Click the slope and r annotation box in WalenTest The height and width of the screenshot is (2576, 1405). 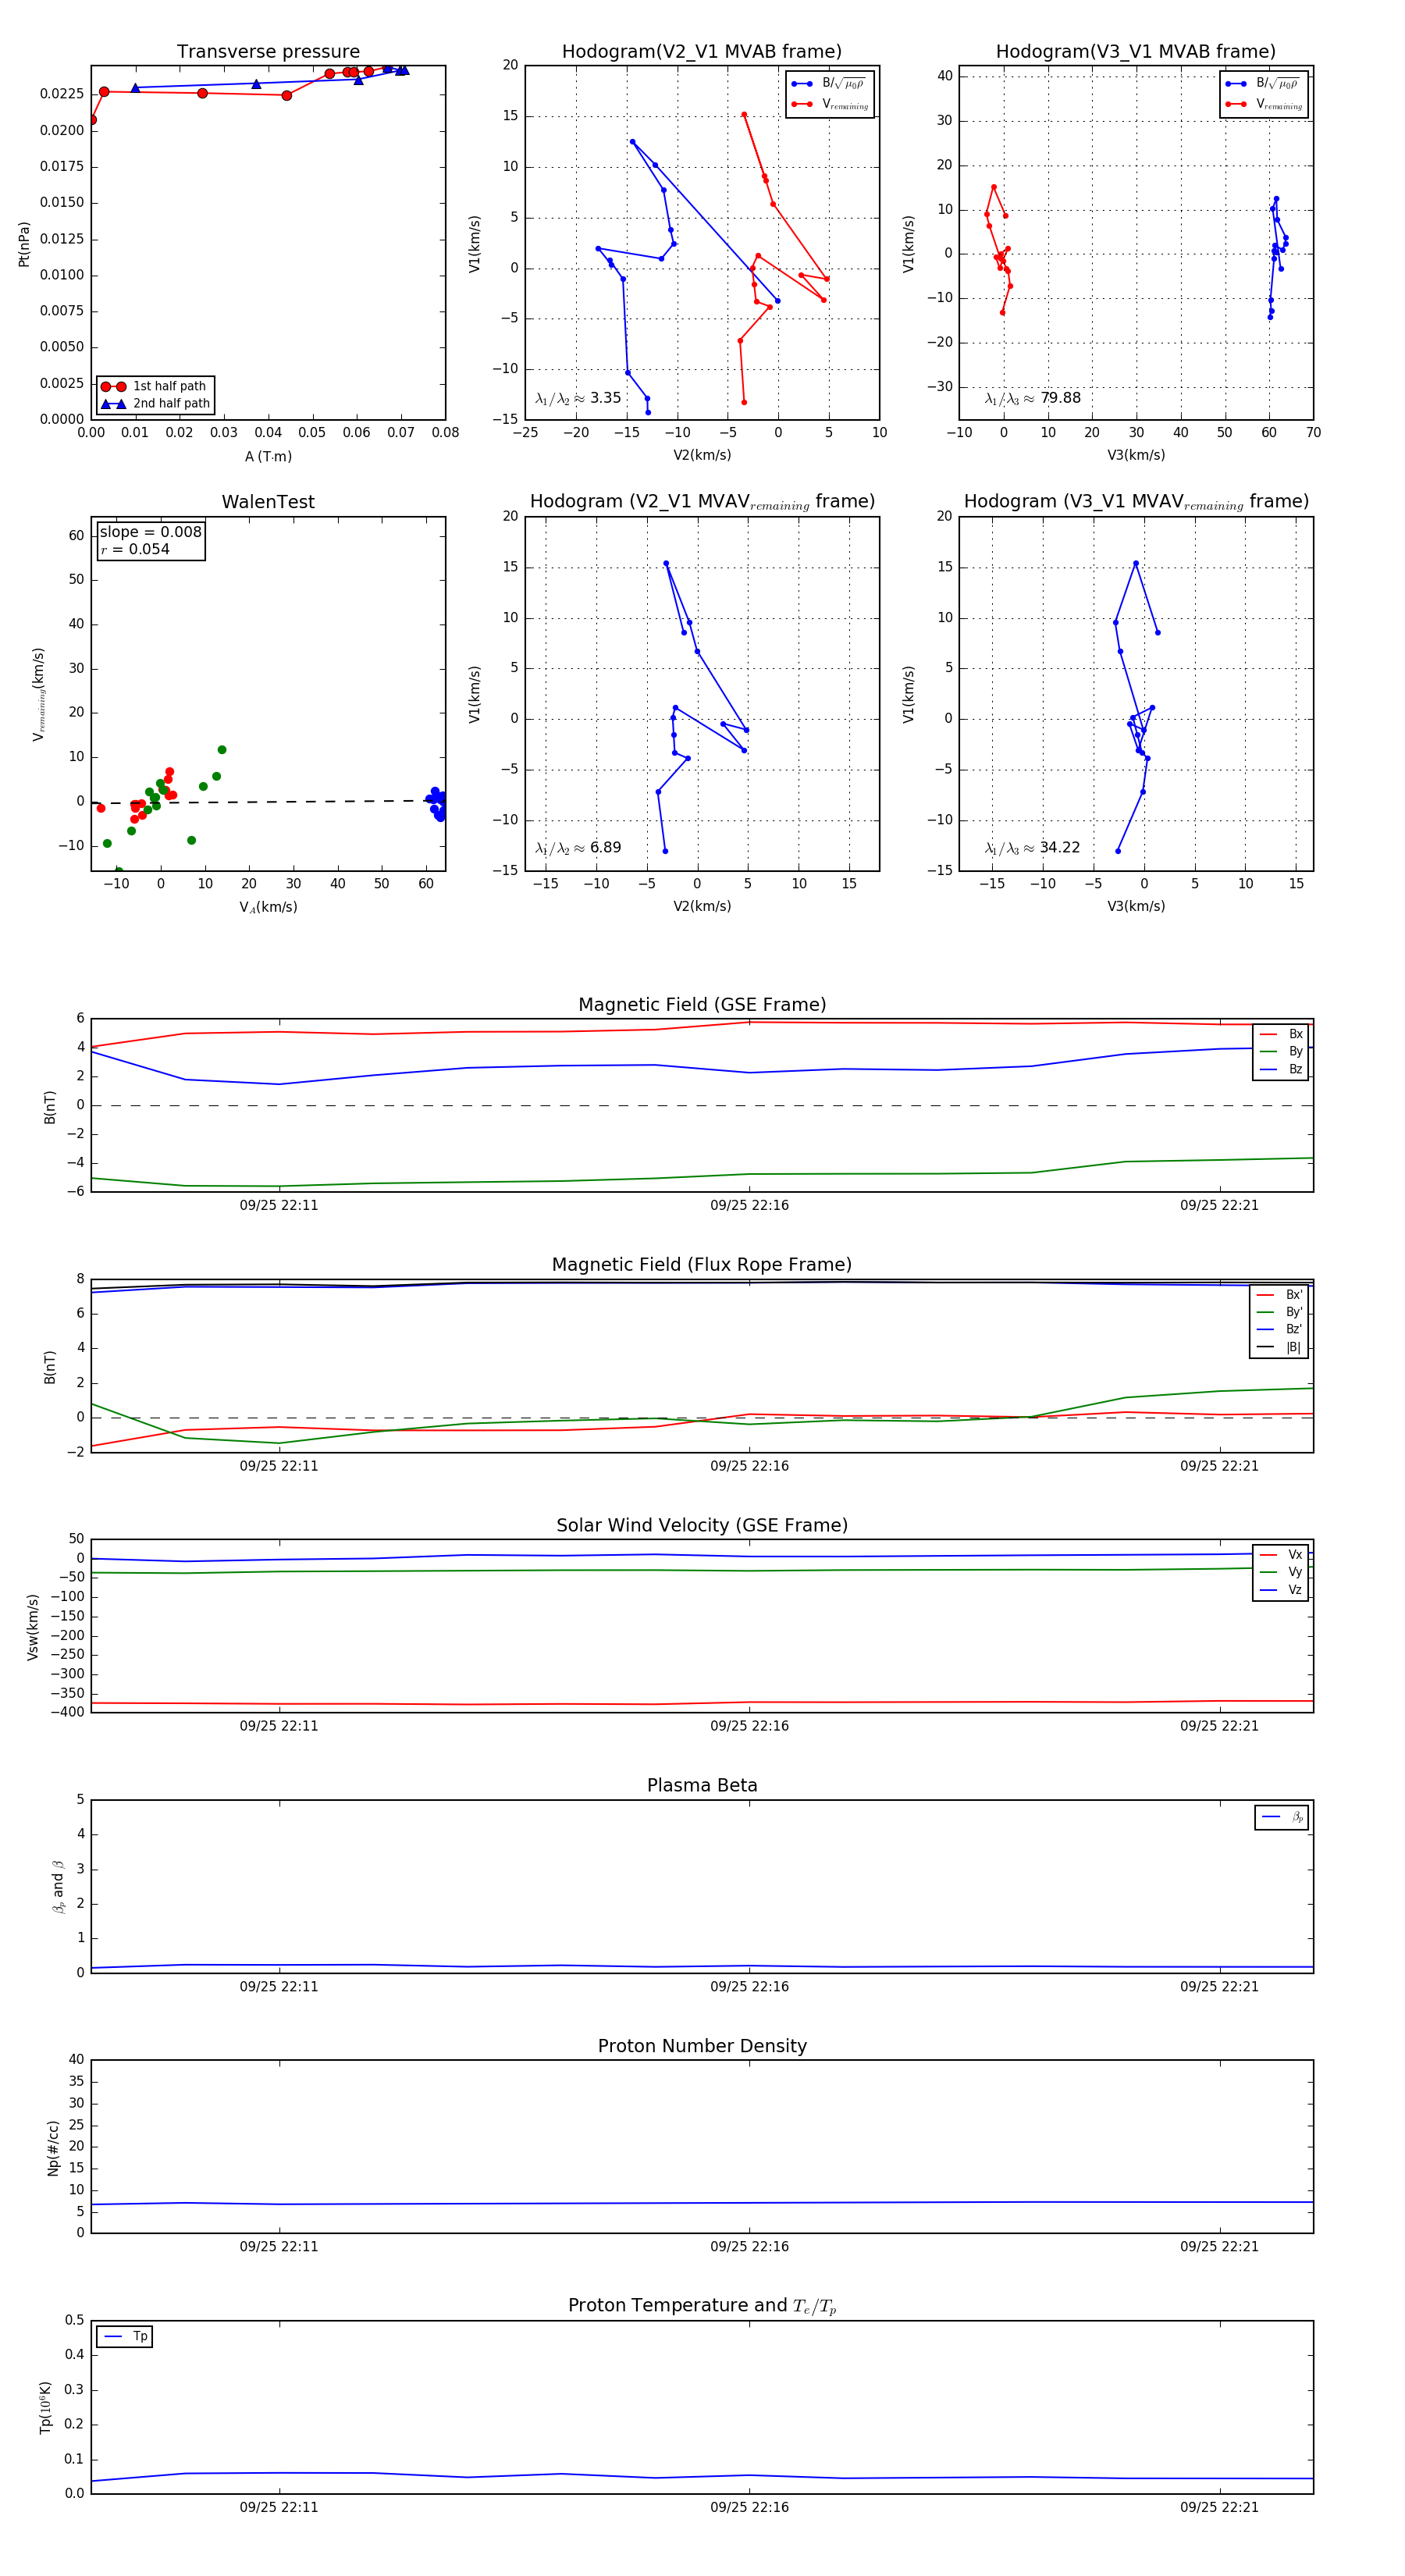150,540
